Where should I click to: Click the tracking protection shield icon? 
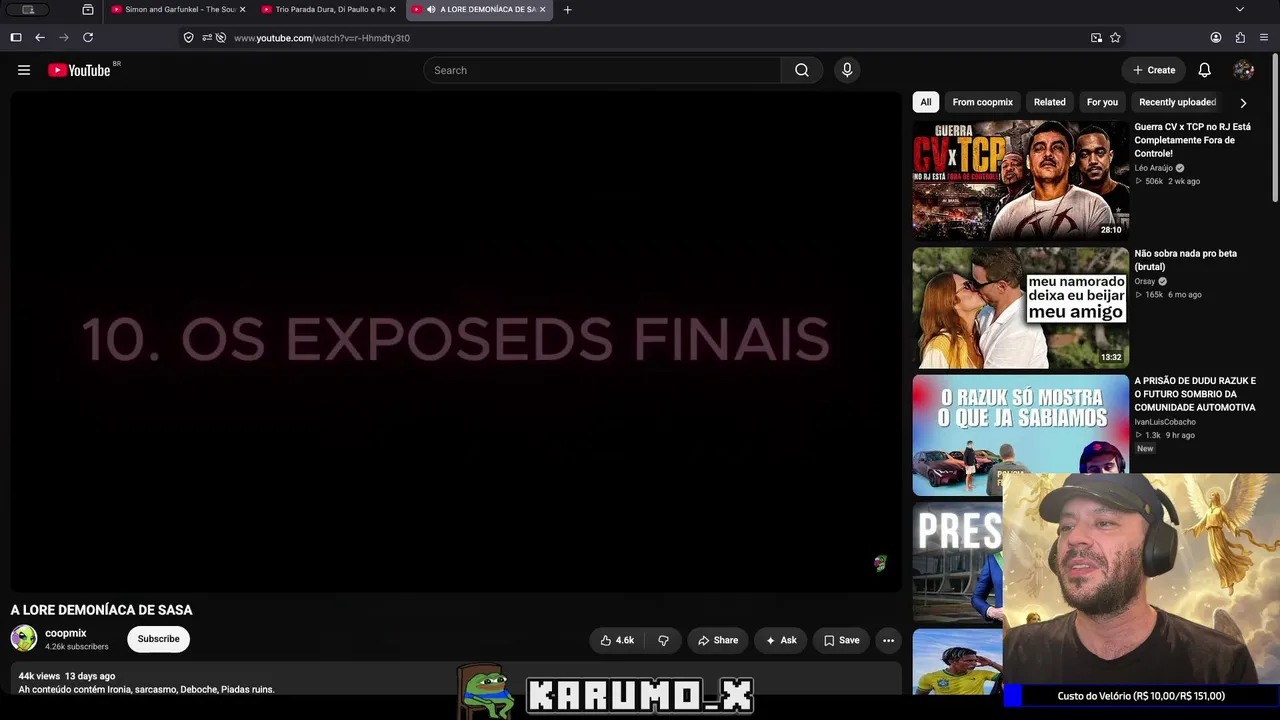point(188,38)
